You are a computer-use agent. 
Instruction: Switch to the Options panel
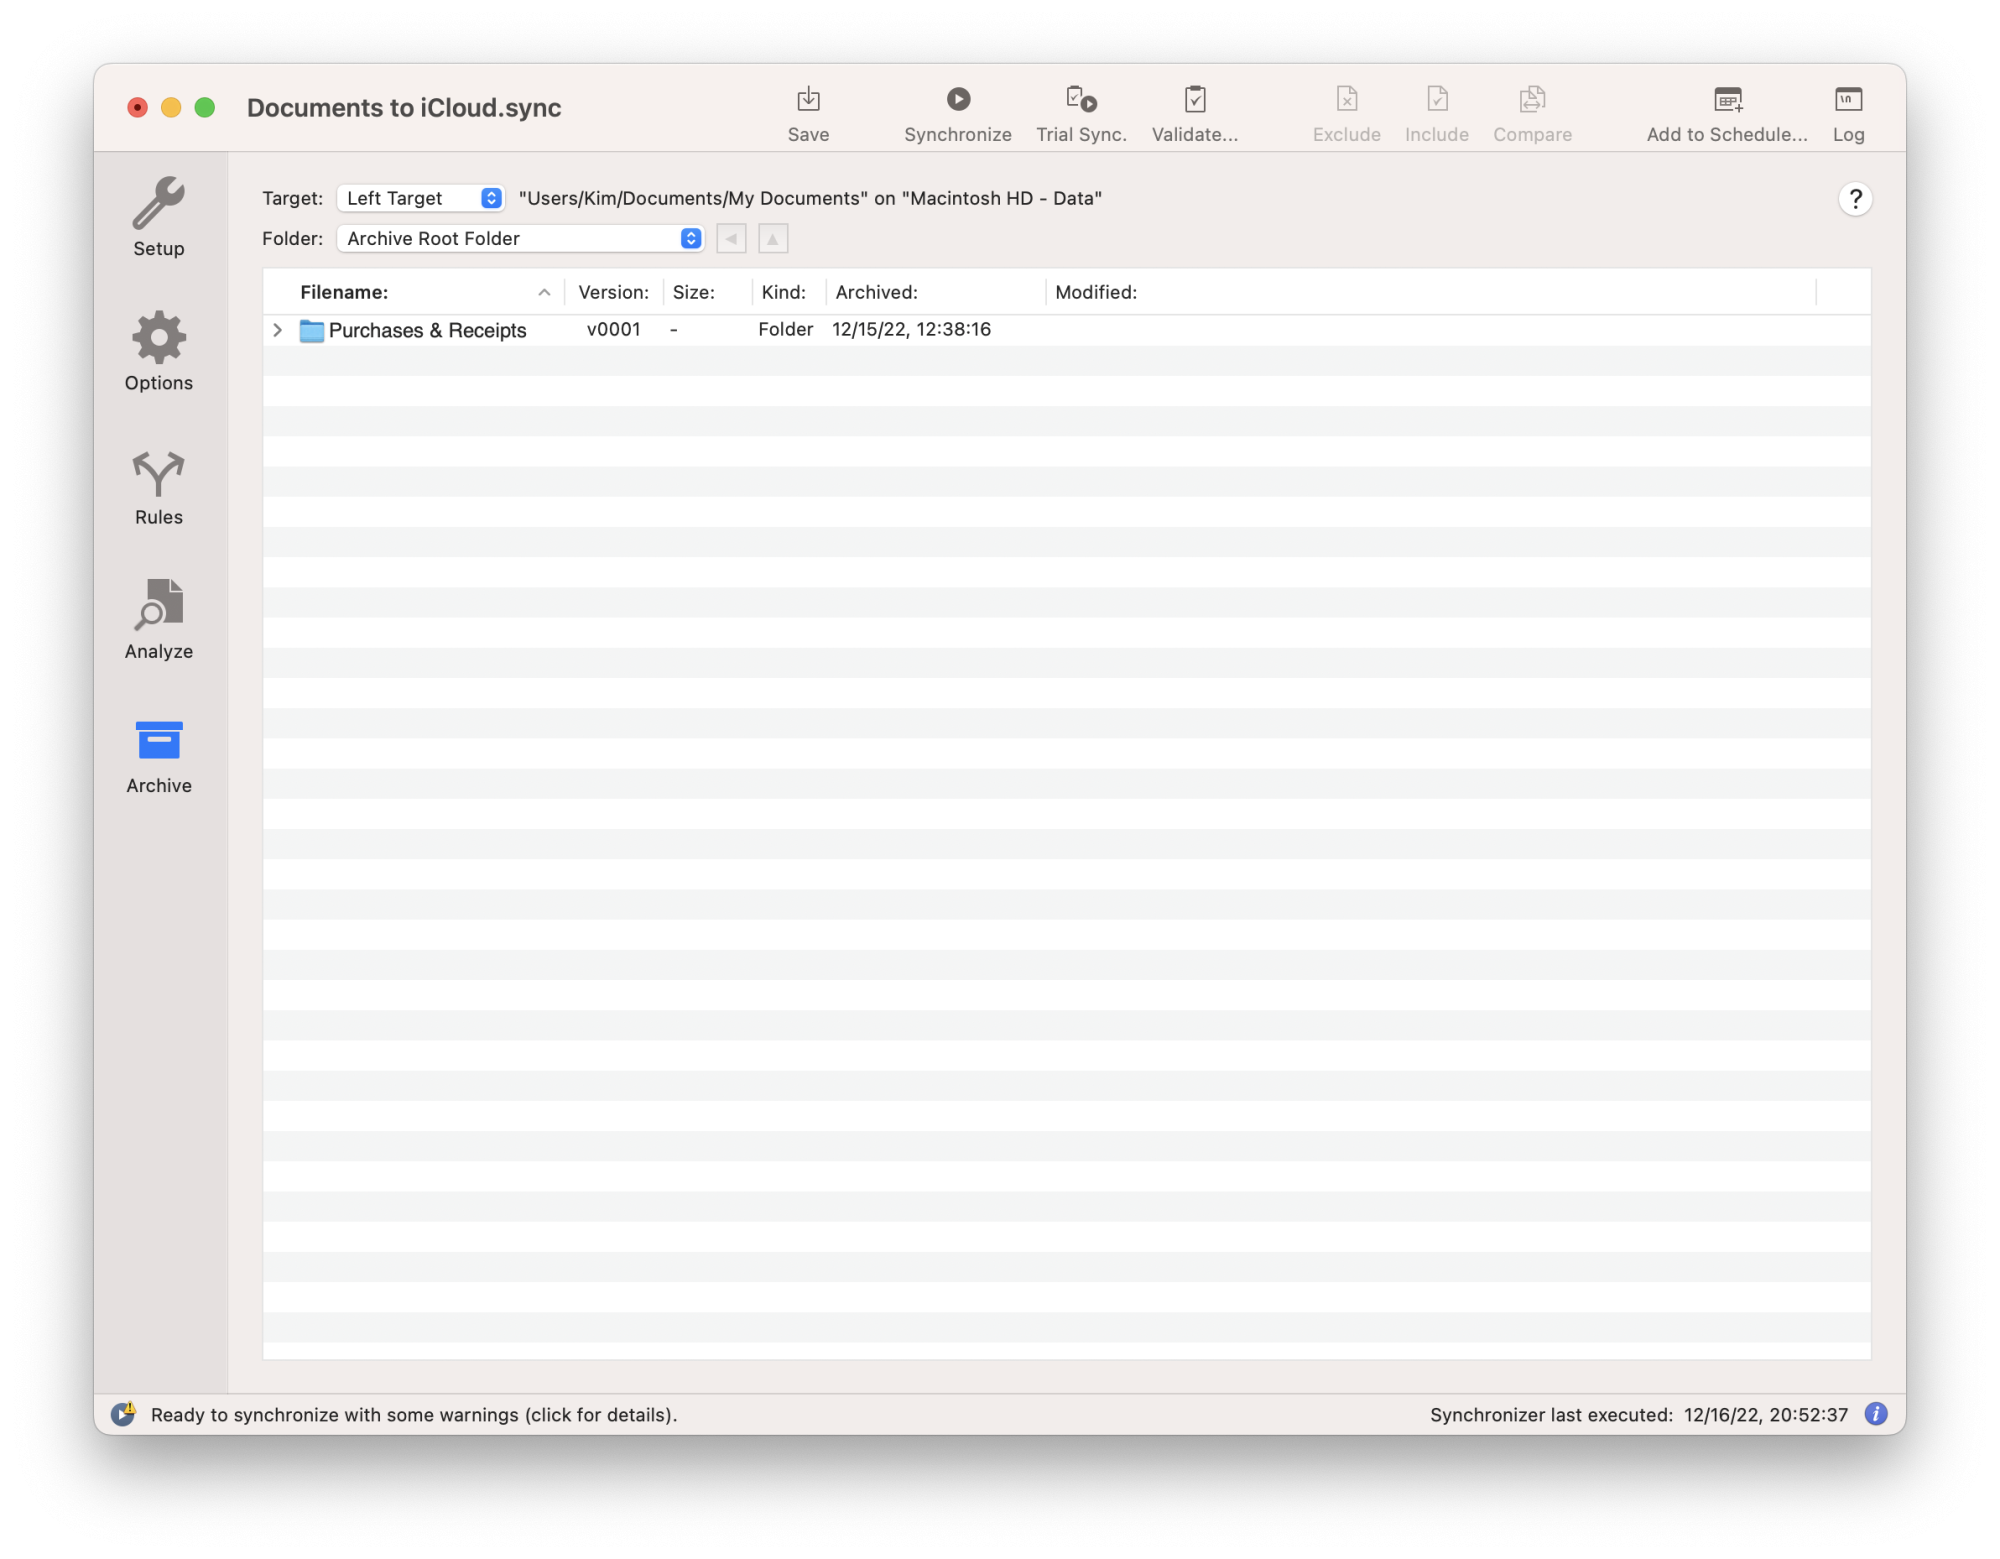point(159,351)
